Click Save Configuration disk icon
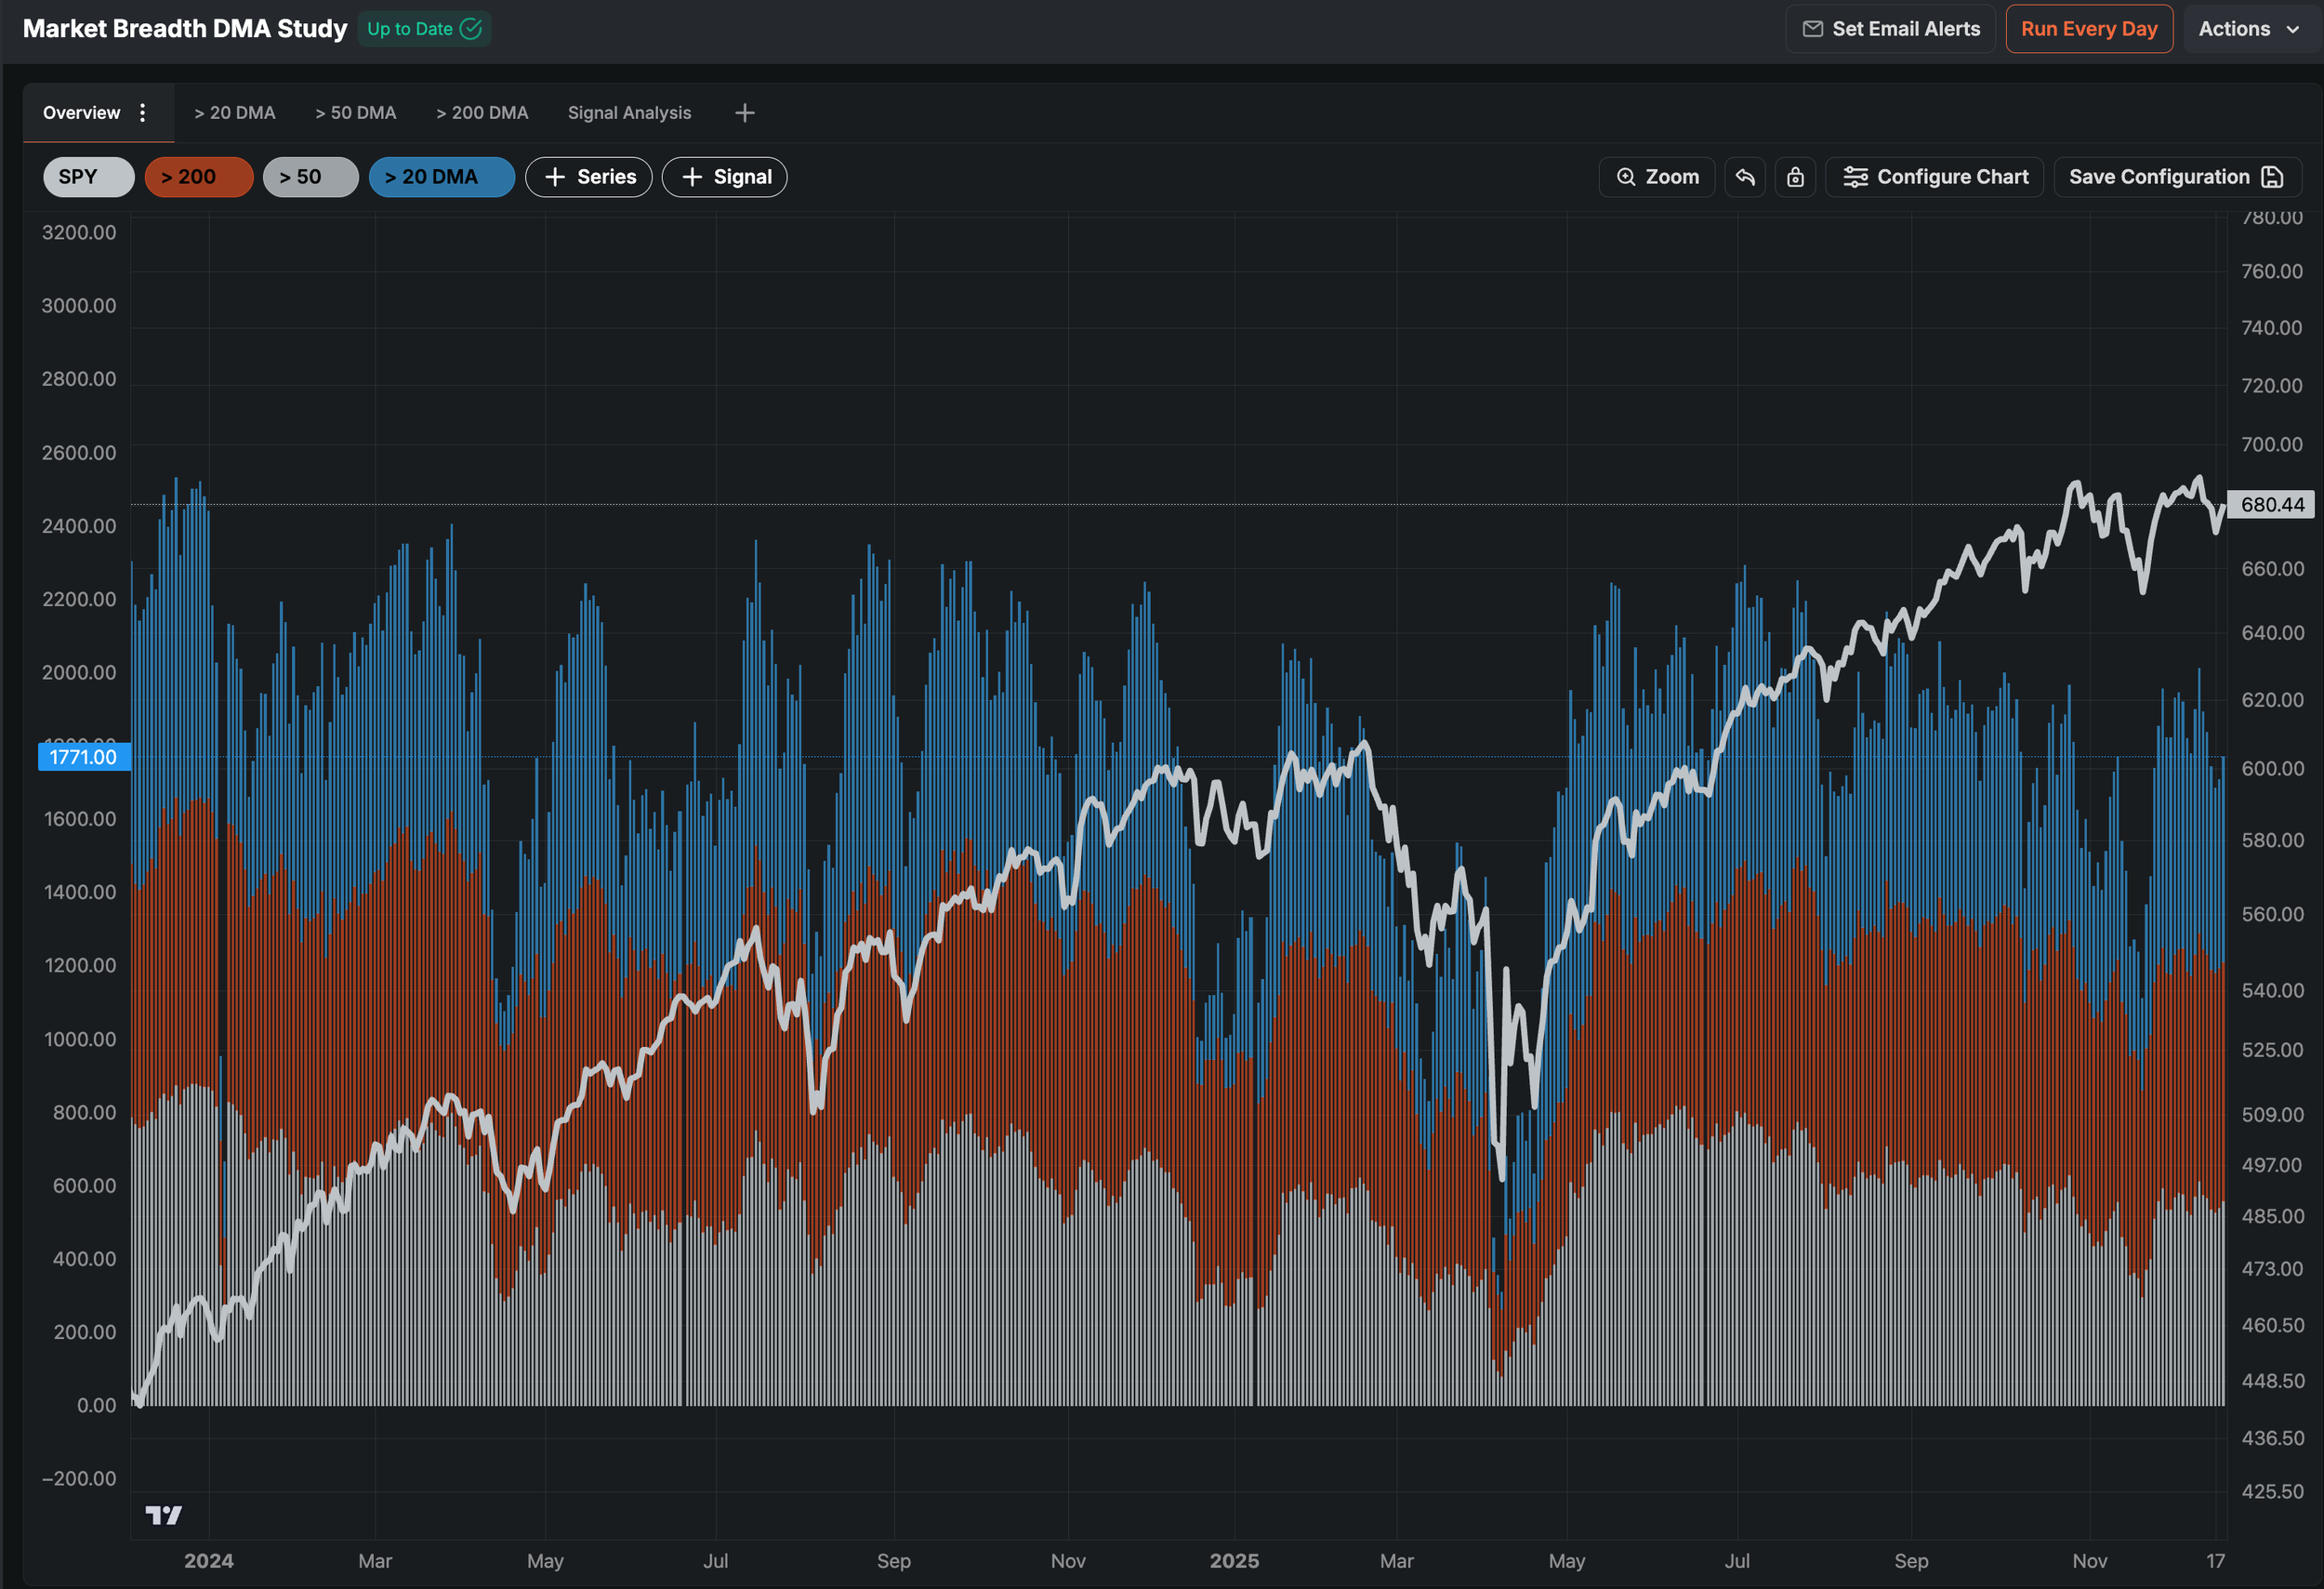2324x1589 pixels. point(2272,177)
